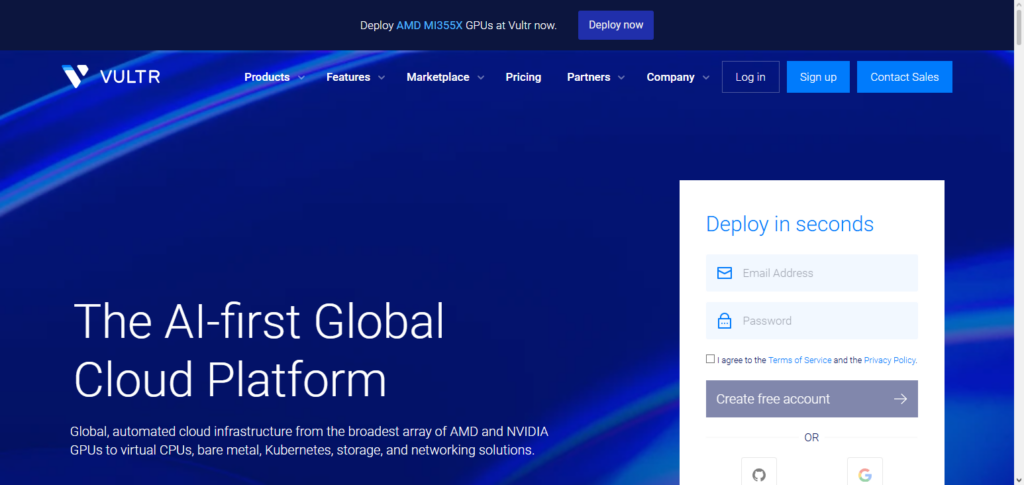1024x485 pixels.
Task: Click the 'OR' separator label
Action: 812,437
